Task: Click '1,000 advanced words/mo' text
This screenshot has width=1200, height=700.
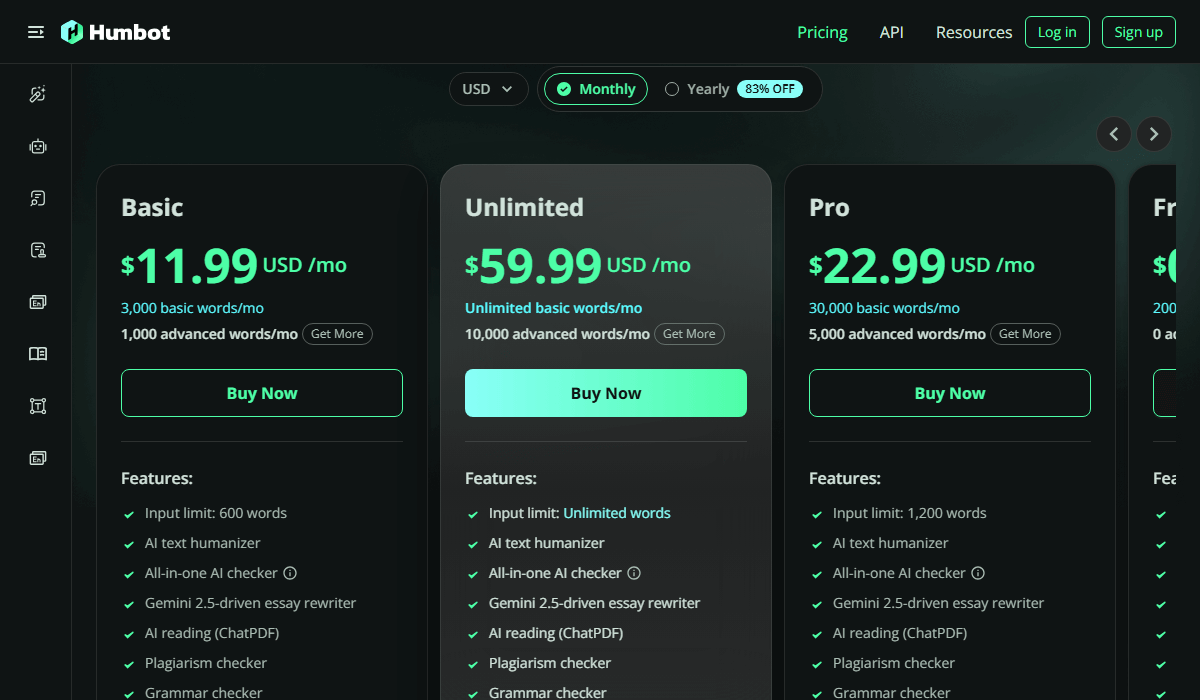Action: point(209,334)
